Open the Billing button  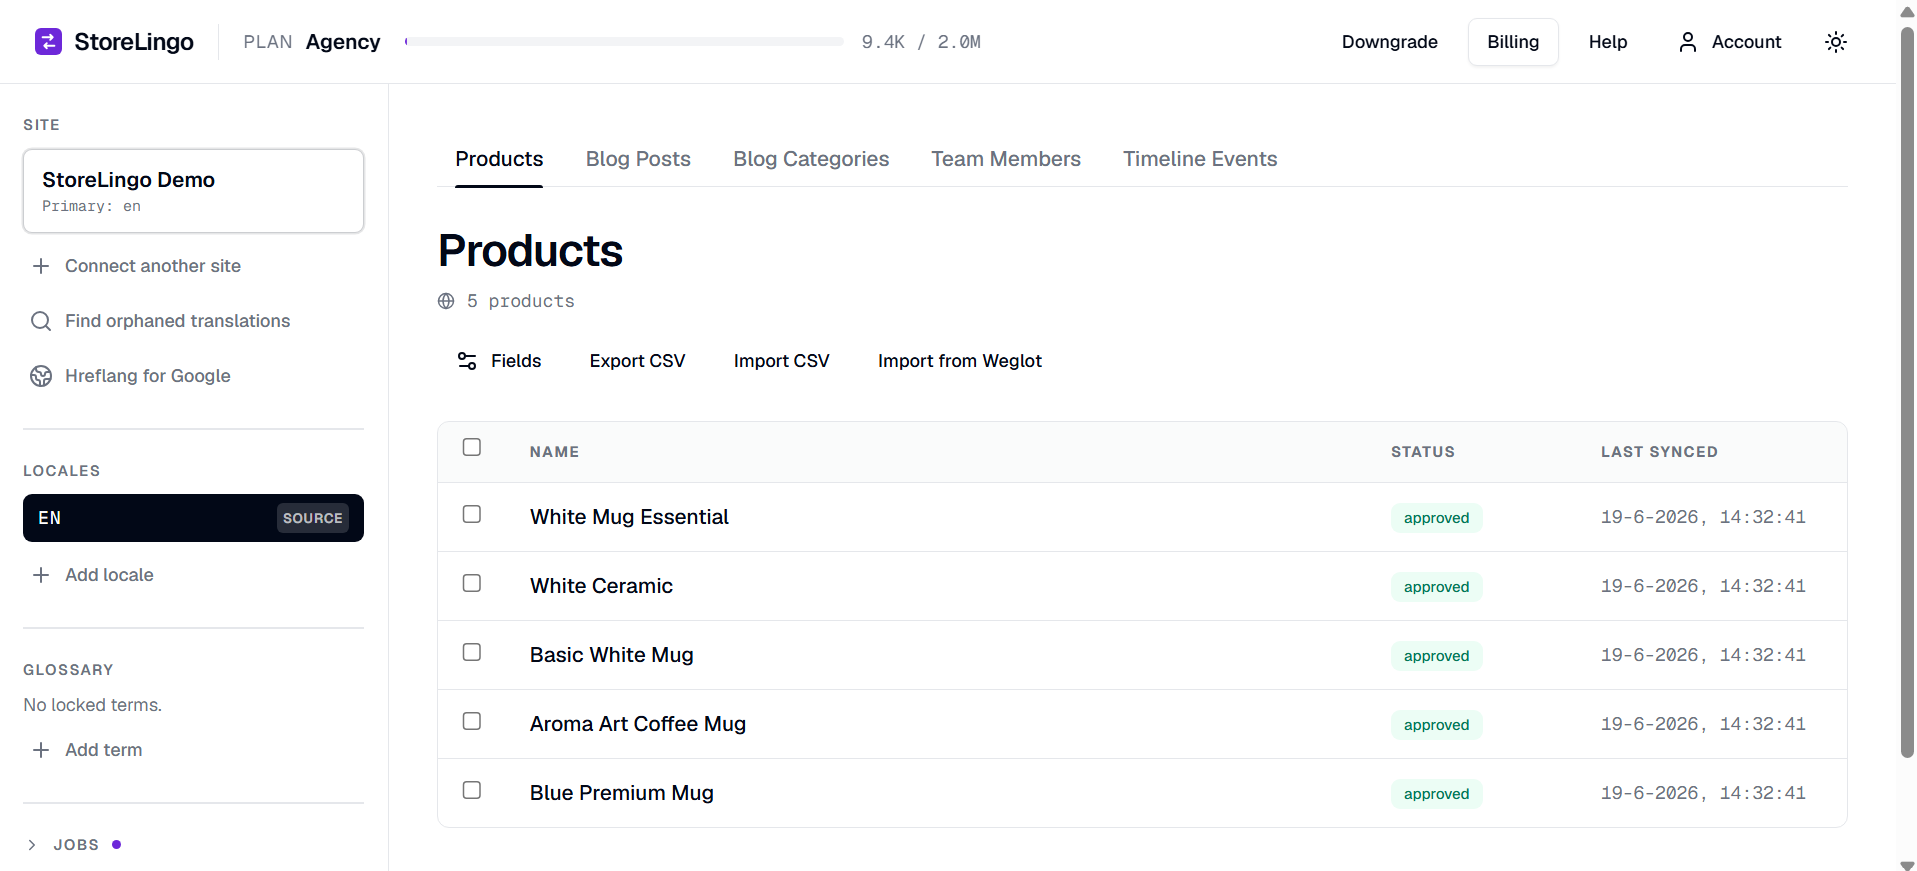1513,42
